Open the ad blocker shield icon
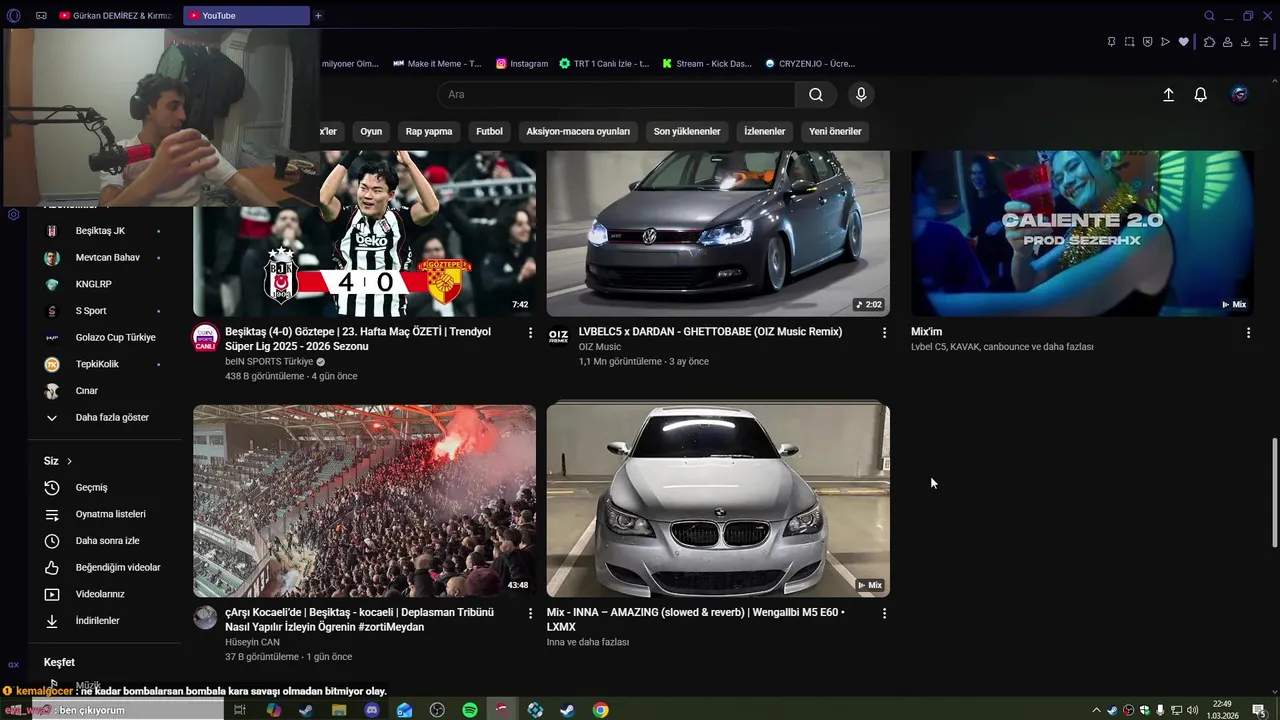Viewport: 1280px width, 720px height. pyautogui.click(x=1147, y=42)
